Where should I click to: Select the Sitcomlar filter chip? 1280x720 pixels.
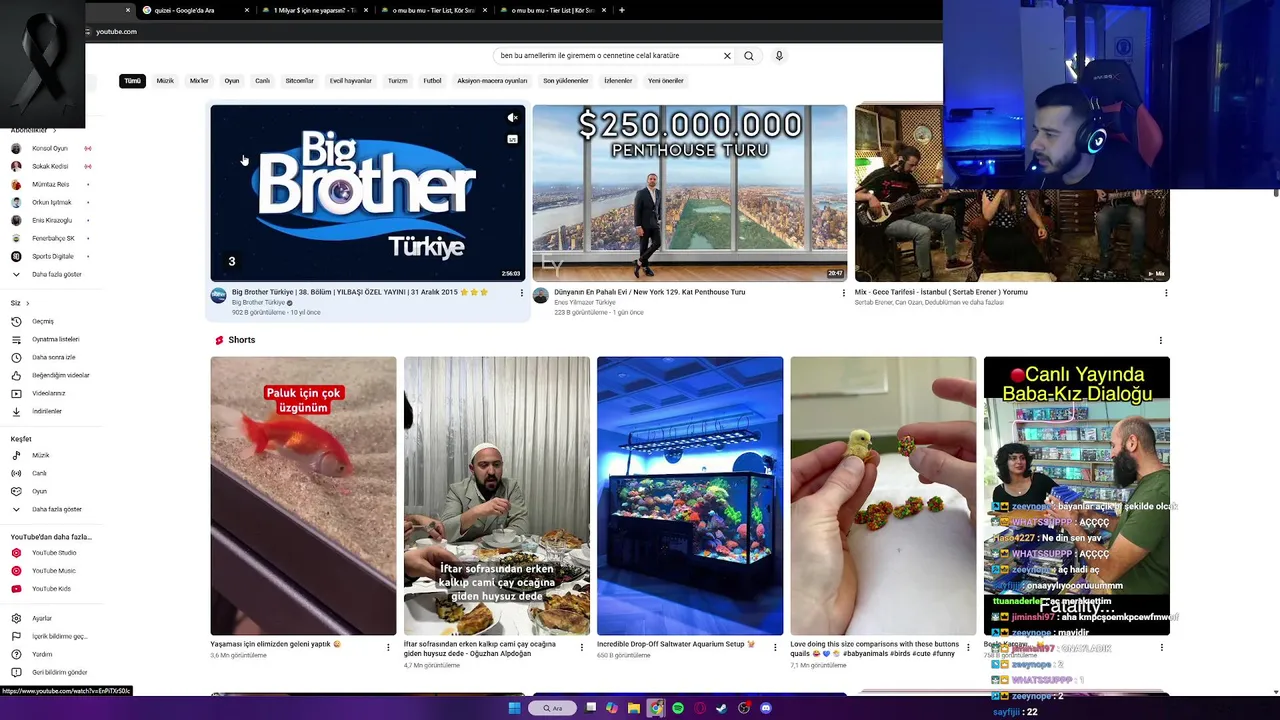click(299, 81)
